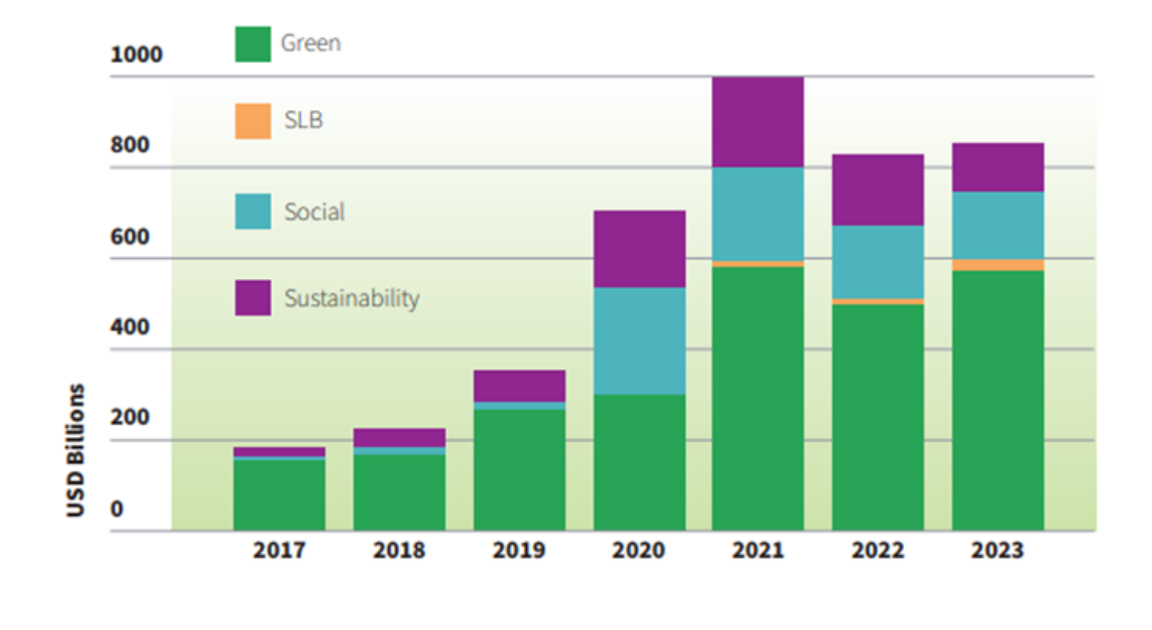Select the purple Sustainability legend swatch

252,298
